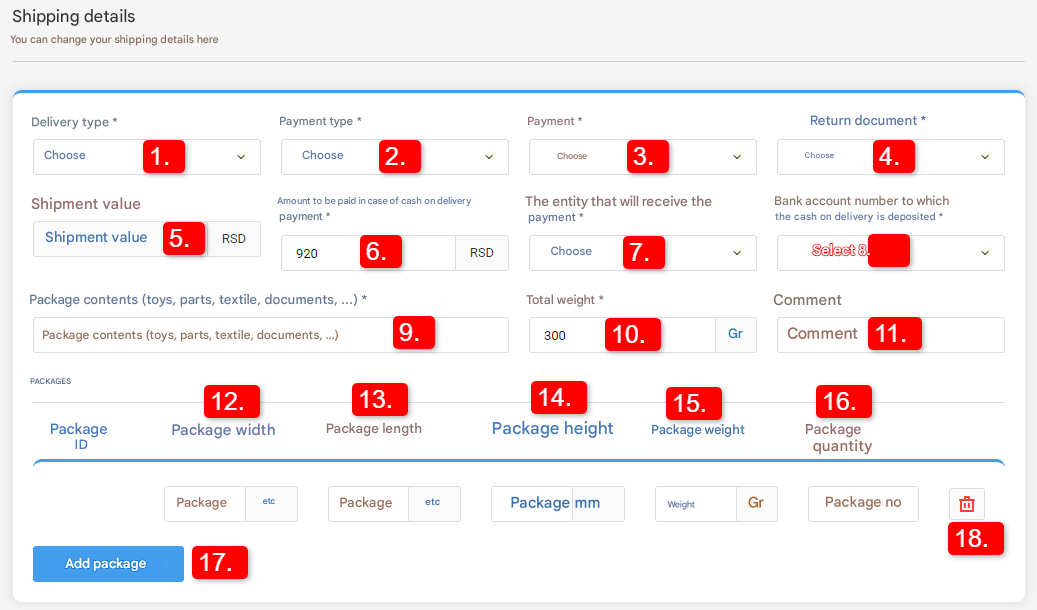Focus the Package height mm input

click(532, 503)
